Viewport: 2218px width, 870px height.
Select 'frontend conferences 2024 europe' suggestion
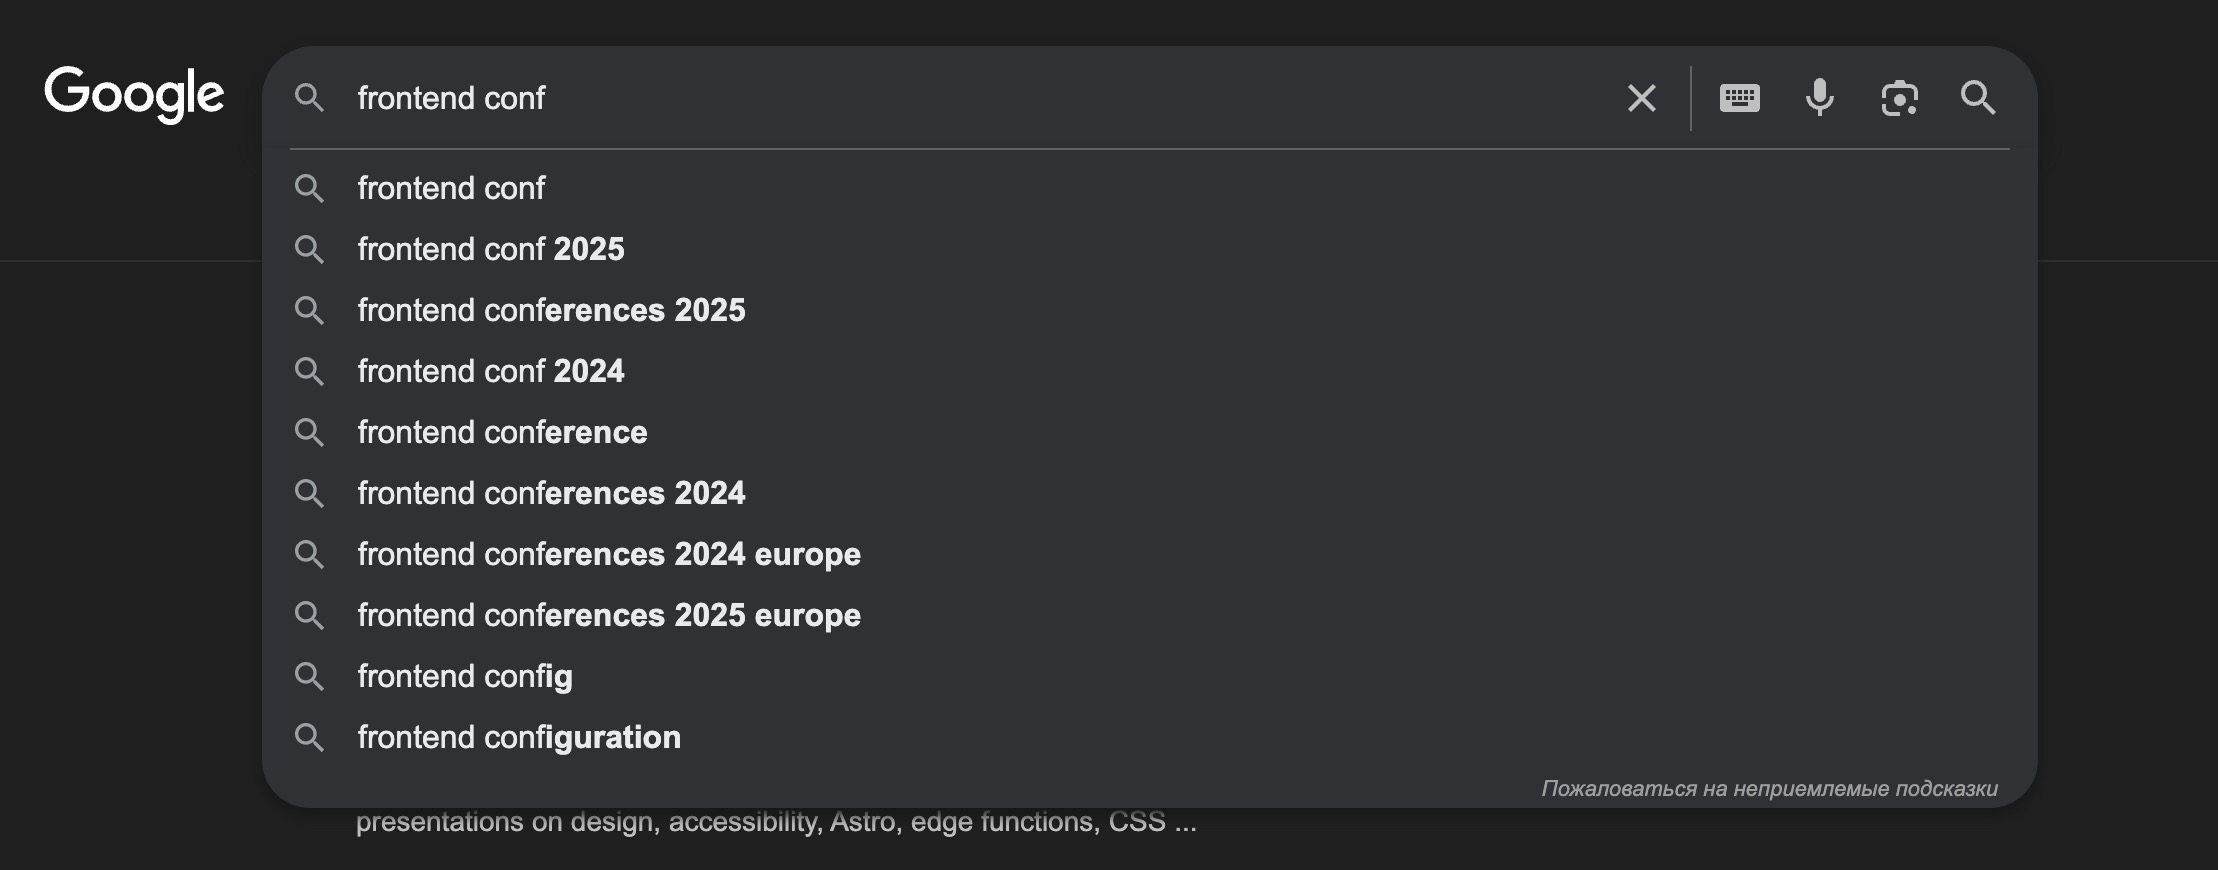click(609, 554)
